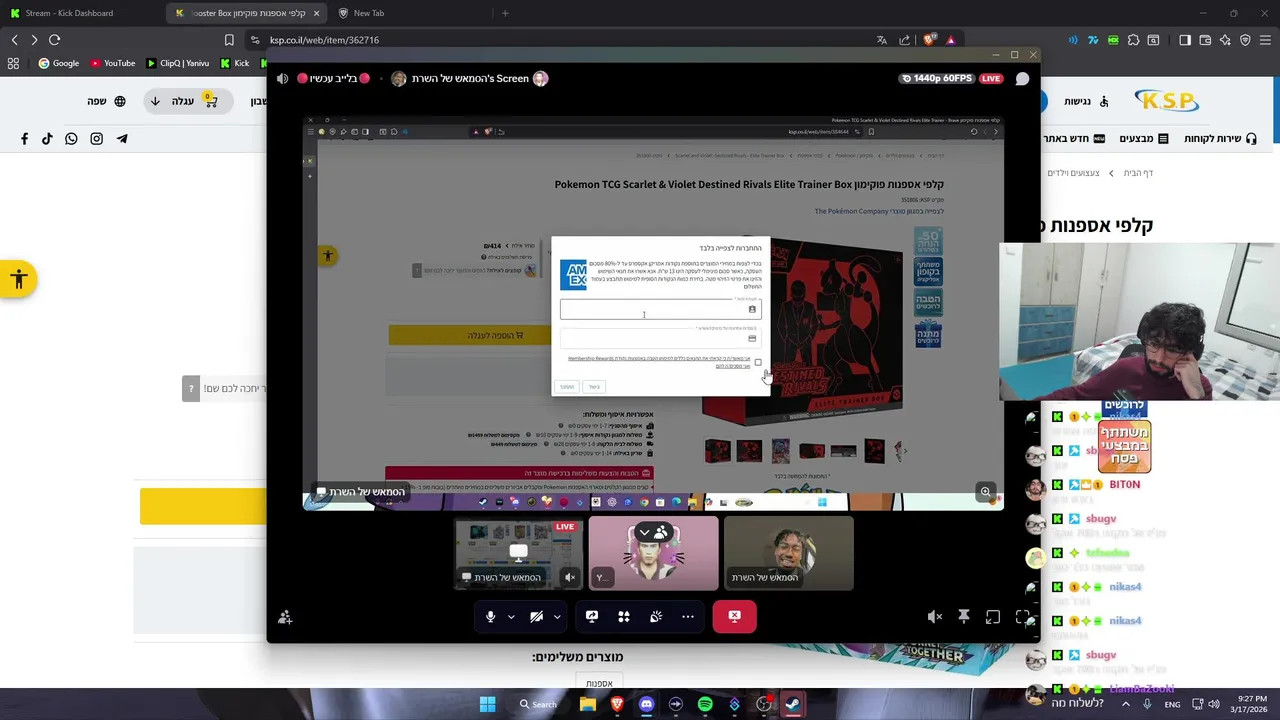This screenshot has width=1280, height=720.
Task: Open microphone options arrow next to mic button
Action: pos(511,617)
